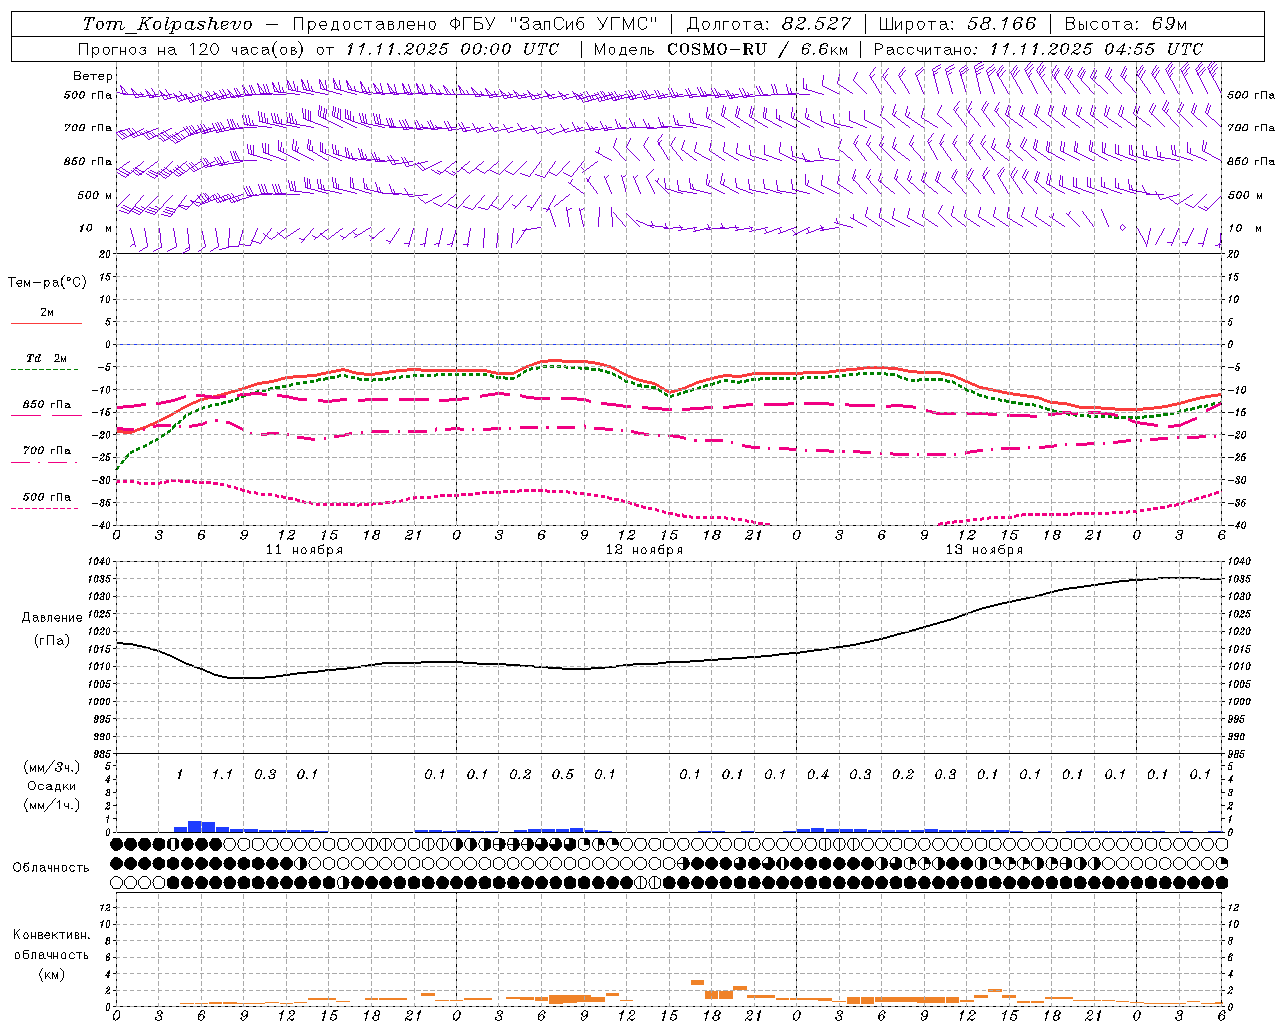
Task: Click the 0.5 precipitation value
Action: (x=562, y=774)
